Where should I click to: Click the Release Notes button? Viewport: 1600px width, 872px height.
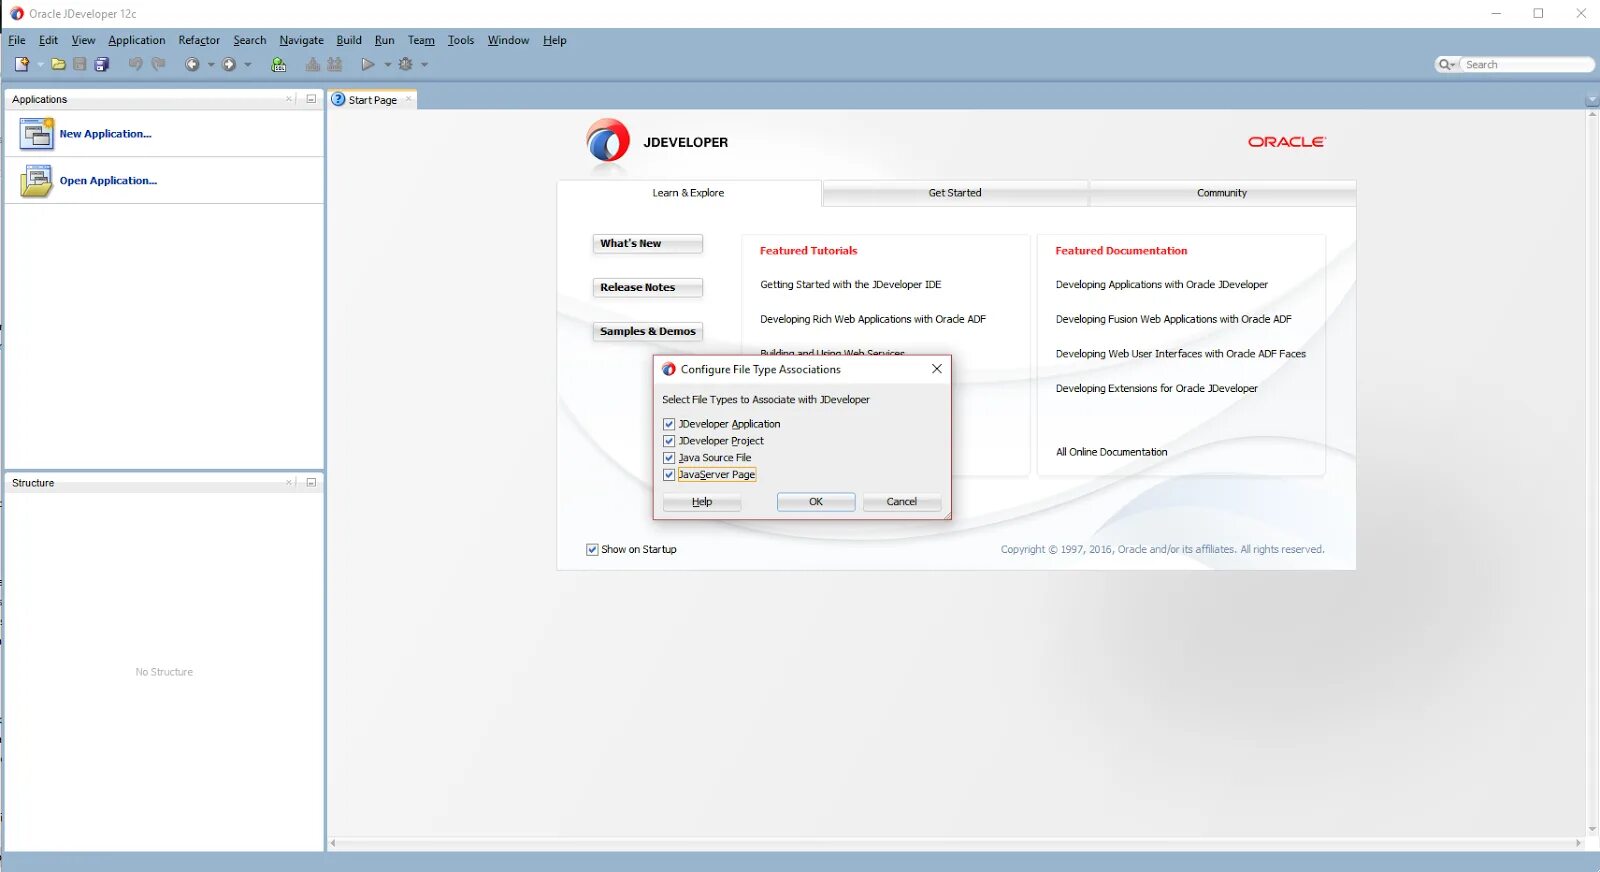647,288
